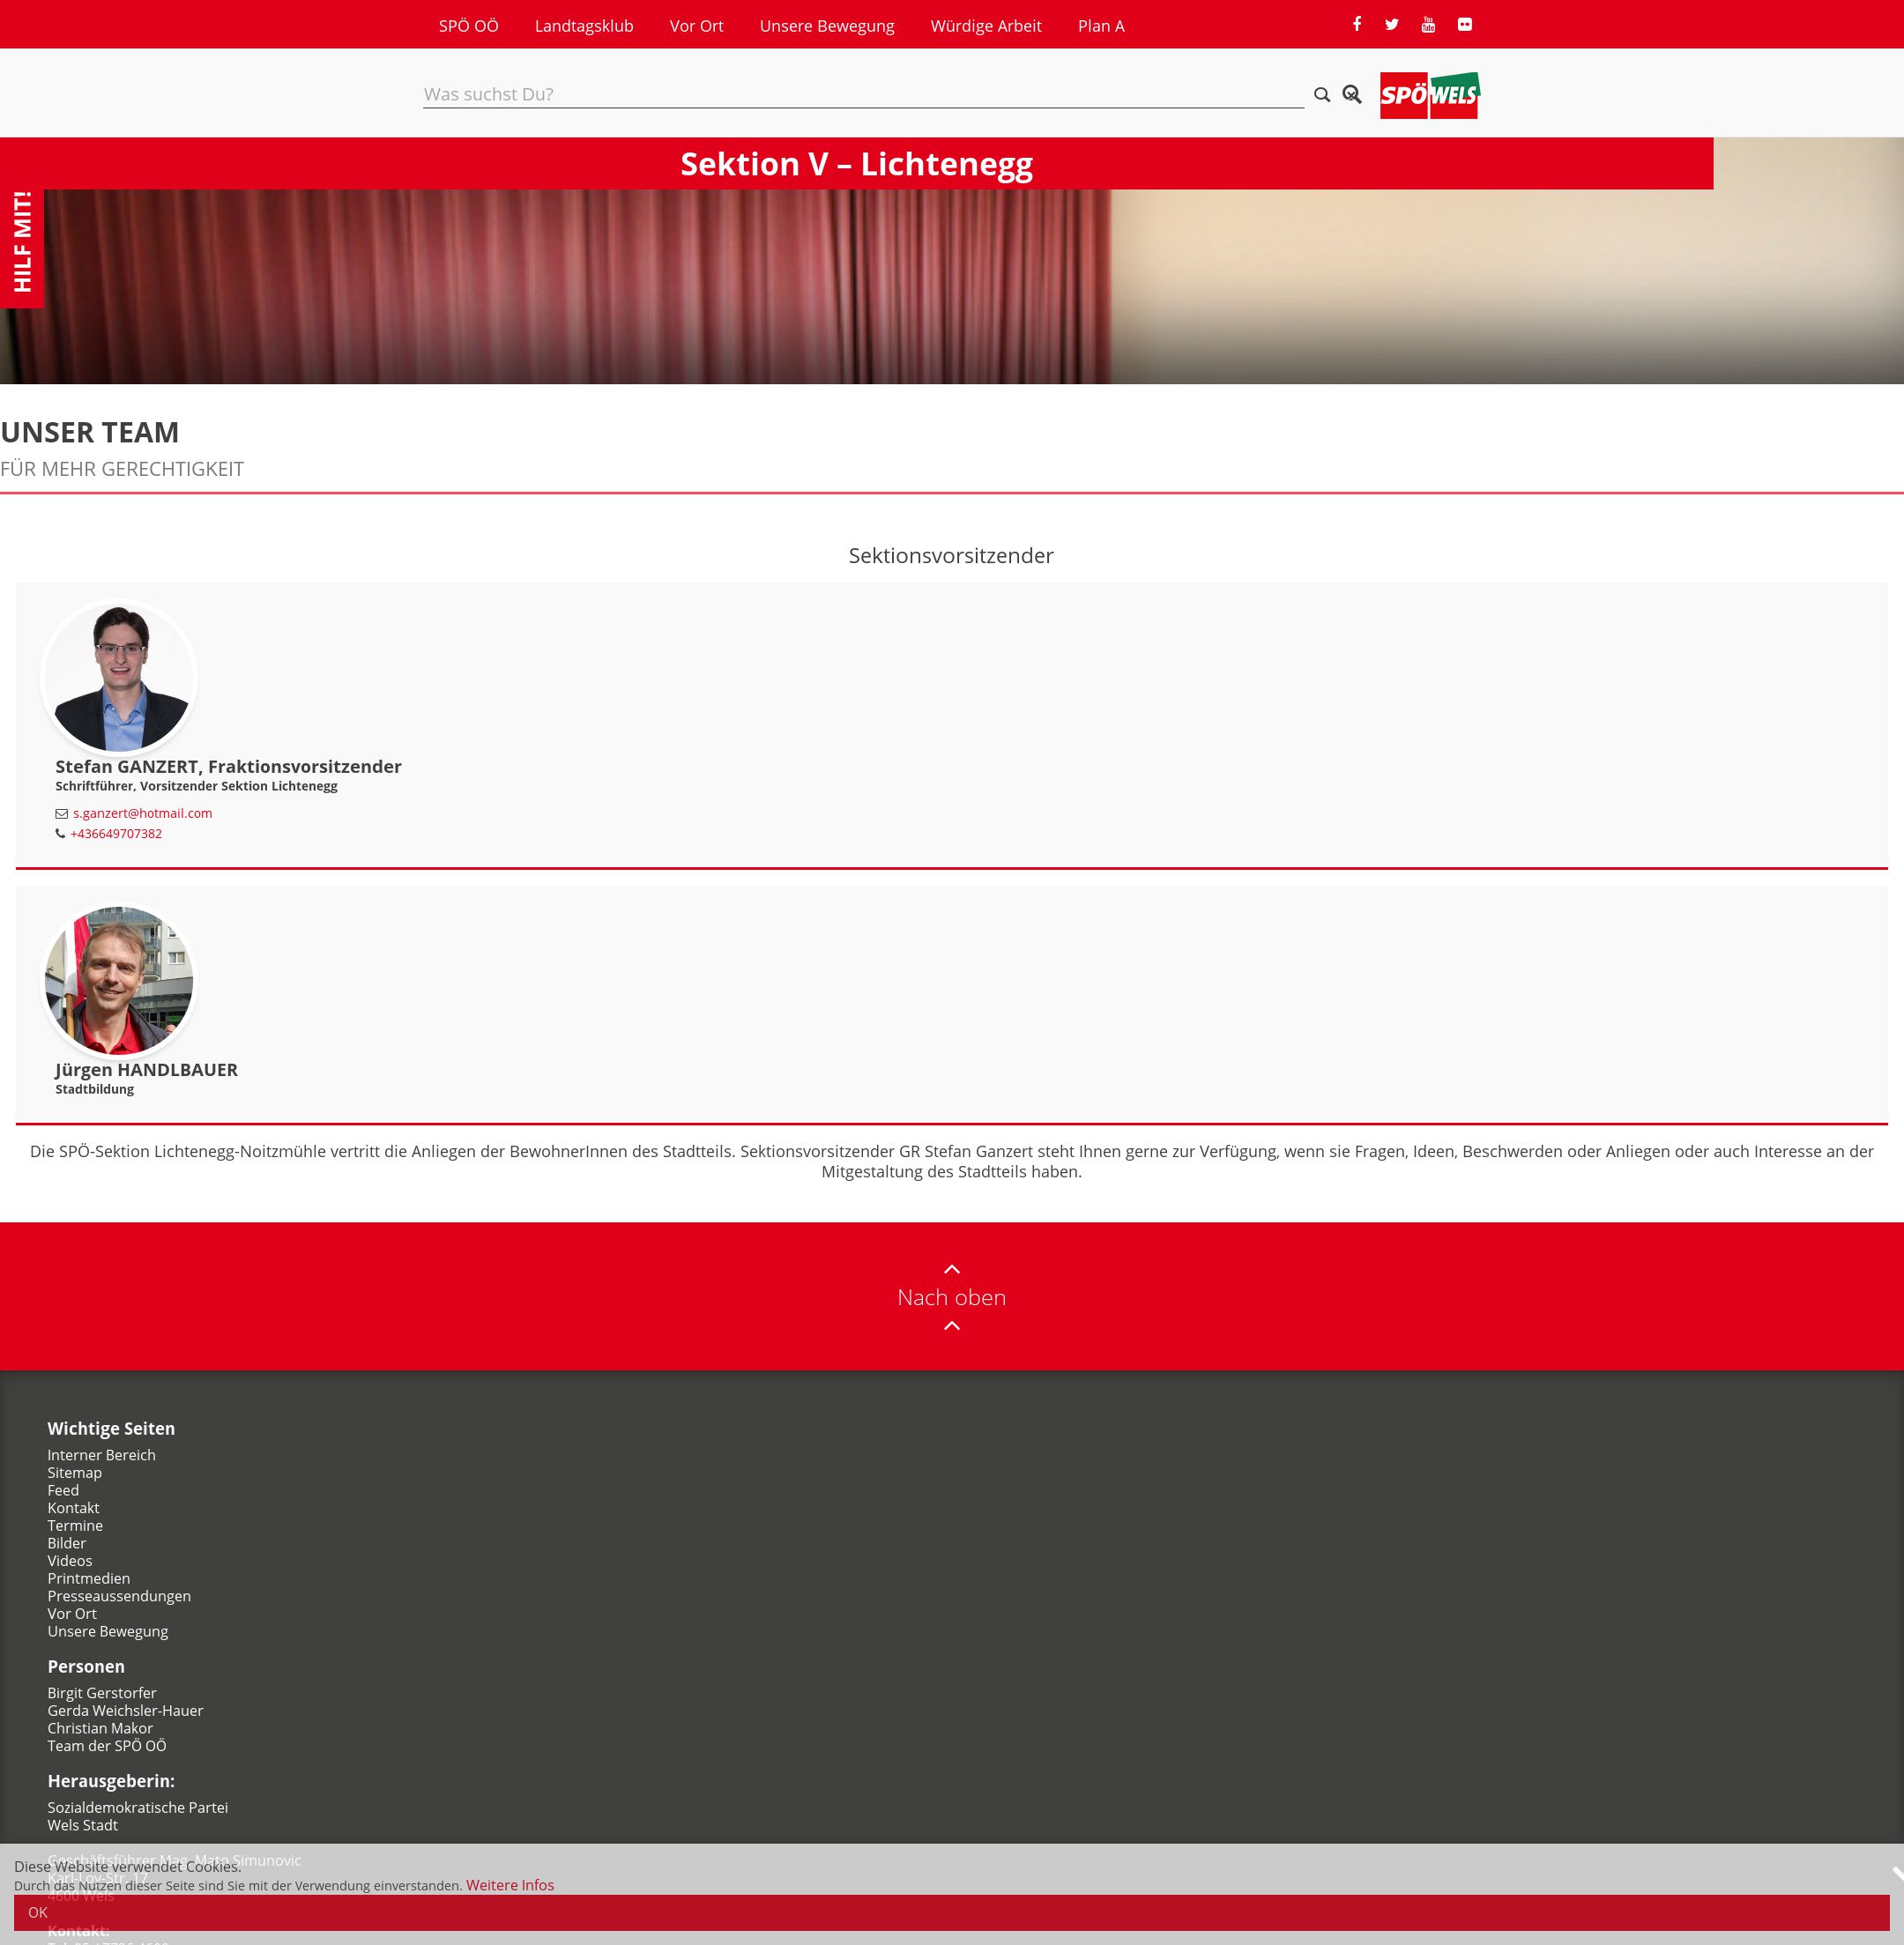
Task: Open Presseaussendungen footer link
Action: click(119, 1596)
